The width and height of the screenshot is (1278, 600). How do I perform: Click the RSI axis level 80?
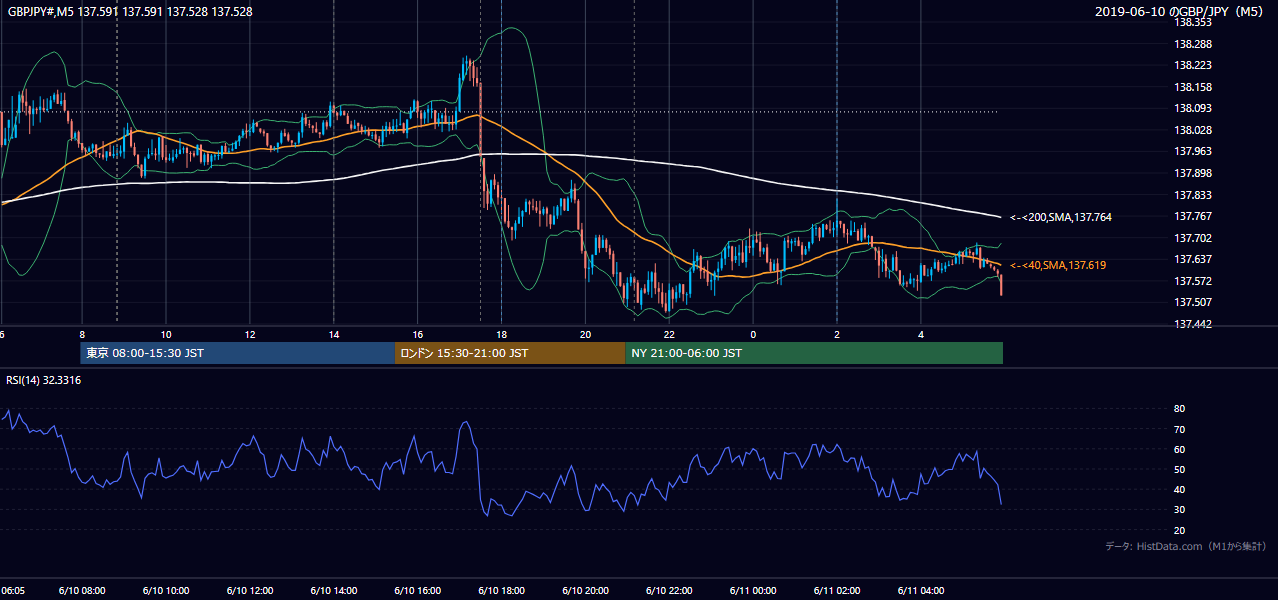[x=1180, y=409]
